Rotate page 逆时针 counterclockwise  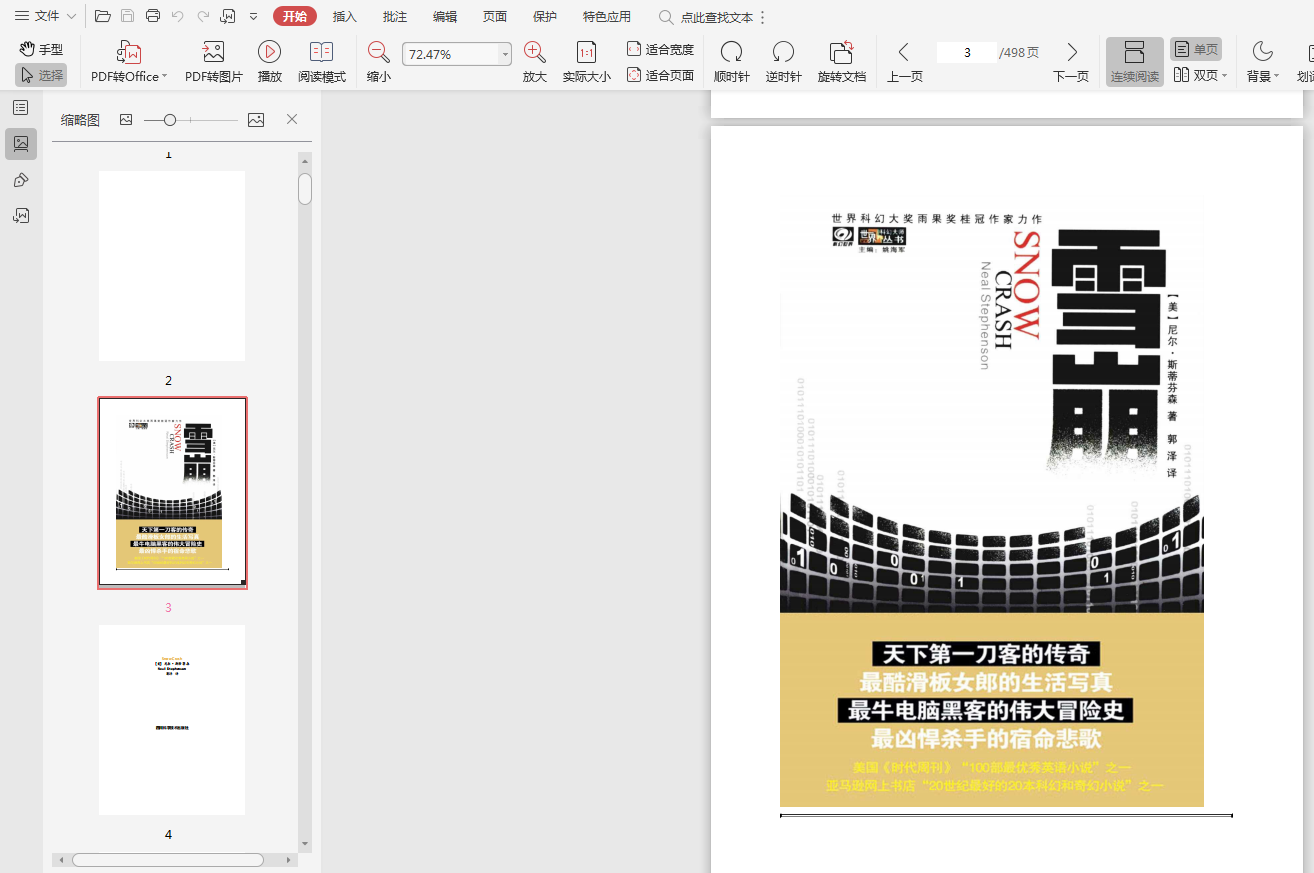[784, 61]
